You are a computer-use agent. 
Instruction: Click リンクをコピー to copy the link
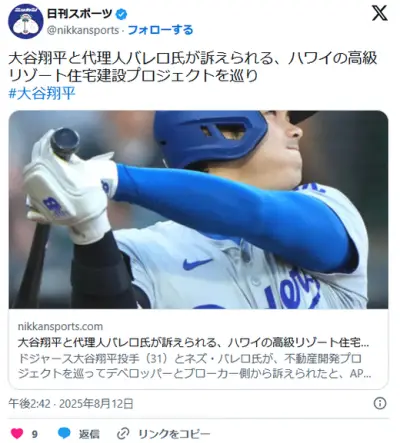pyautogui.click(x=174, y=434)
